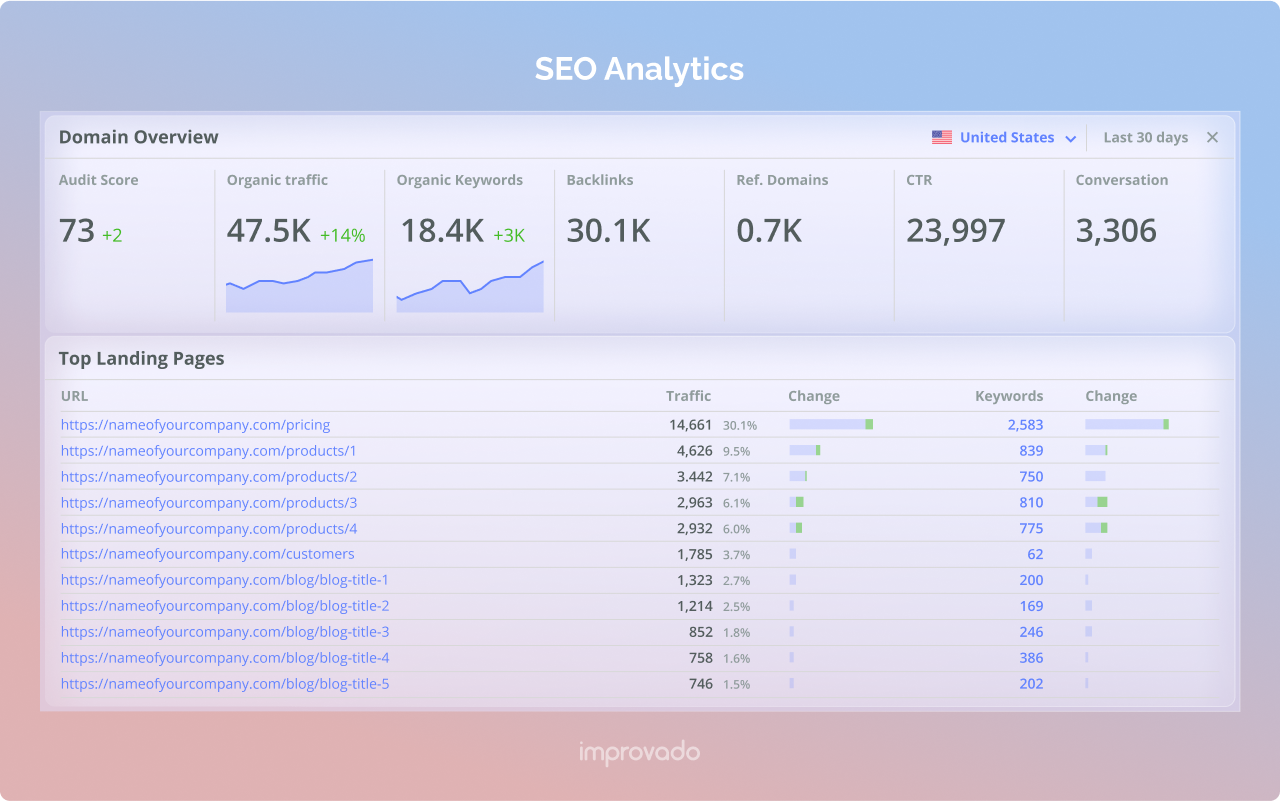This screenshot has width=1280, height=801.
Task: Open the pricing page link
Action: point(196,424)
